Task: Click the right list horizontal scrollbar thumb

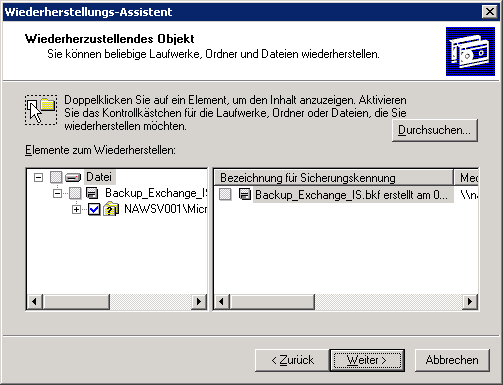Action: 272,302
